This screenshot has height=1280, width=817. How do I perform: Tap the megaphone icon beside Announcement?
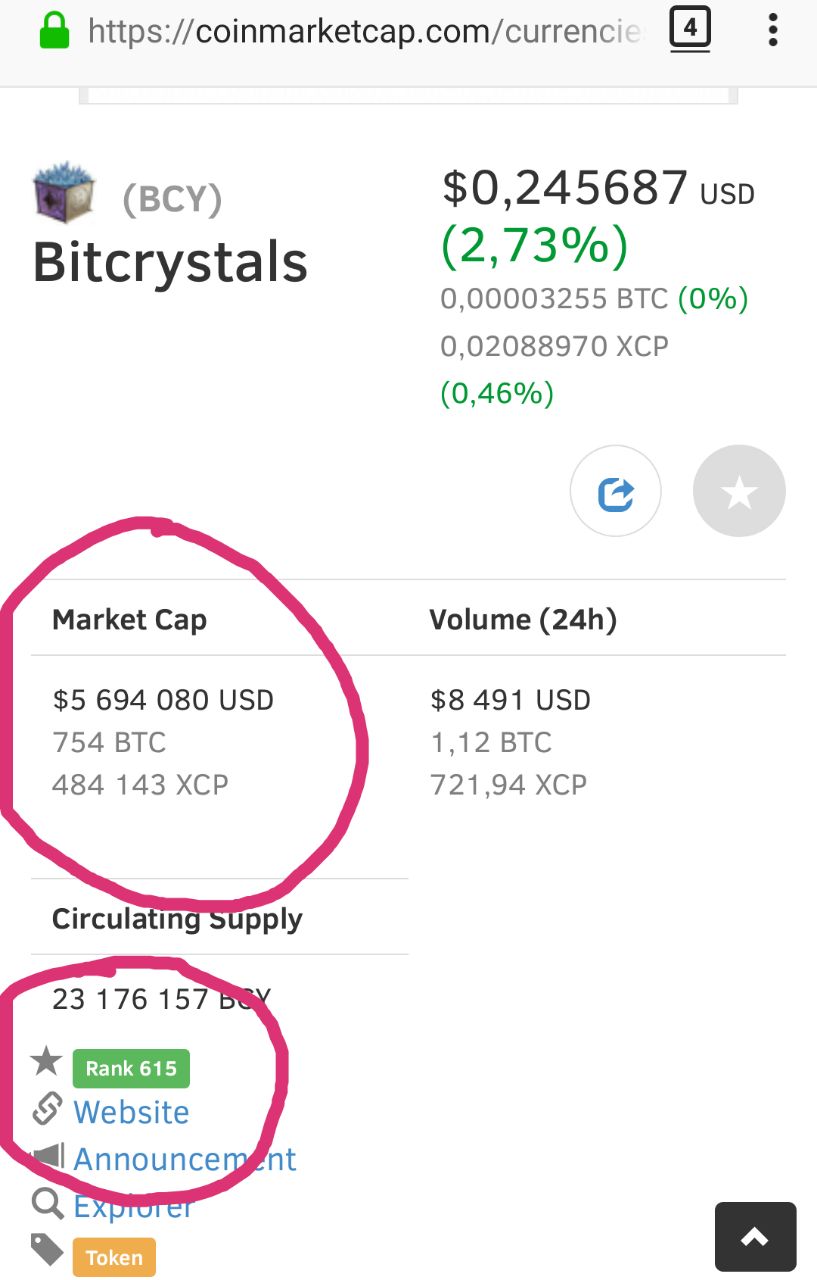[47, 1158]
